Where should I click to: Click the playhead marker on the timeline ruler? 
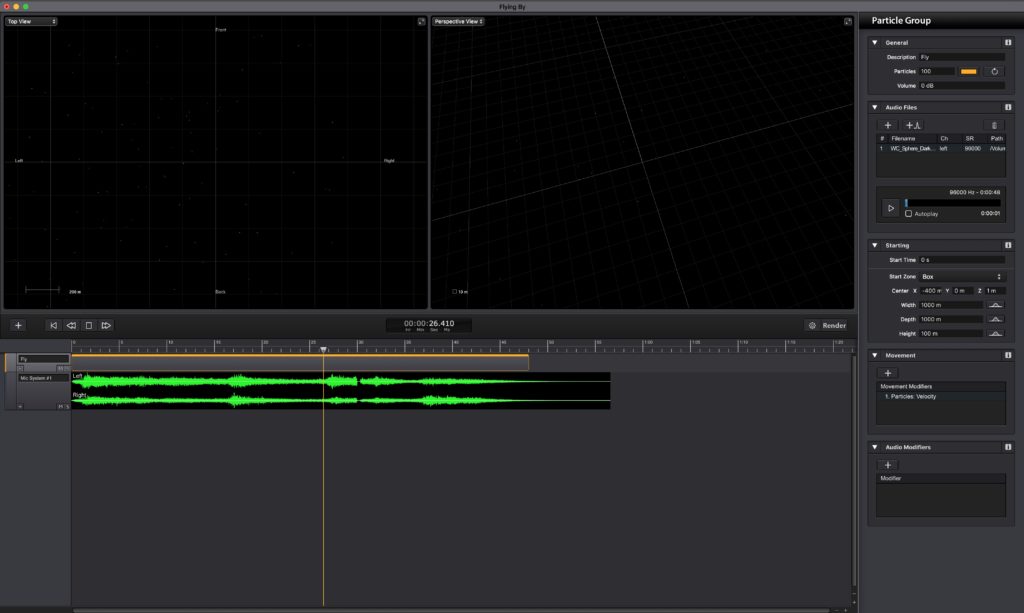pyautogui.click(x=323, y=351)
